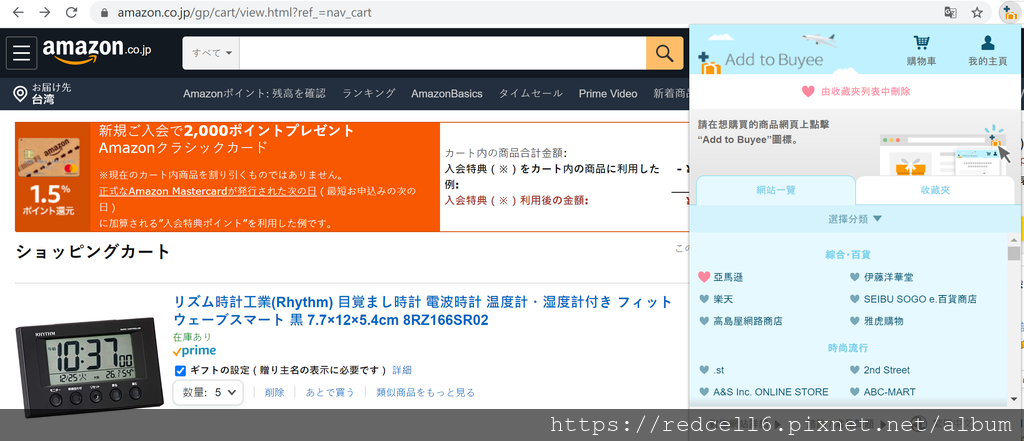Click the 削除 delete link
This screenshot has width=1024, height=441.
(x=274, y=393)
